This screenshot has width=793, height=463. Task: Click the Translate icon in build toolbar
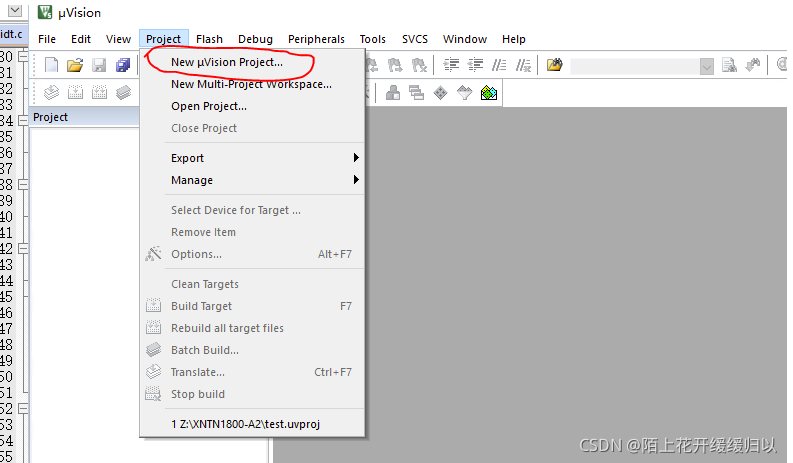(52, 92)
